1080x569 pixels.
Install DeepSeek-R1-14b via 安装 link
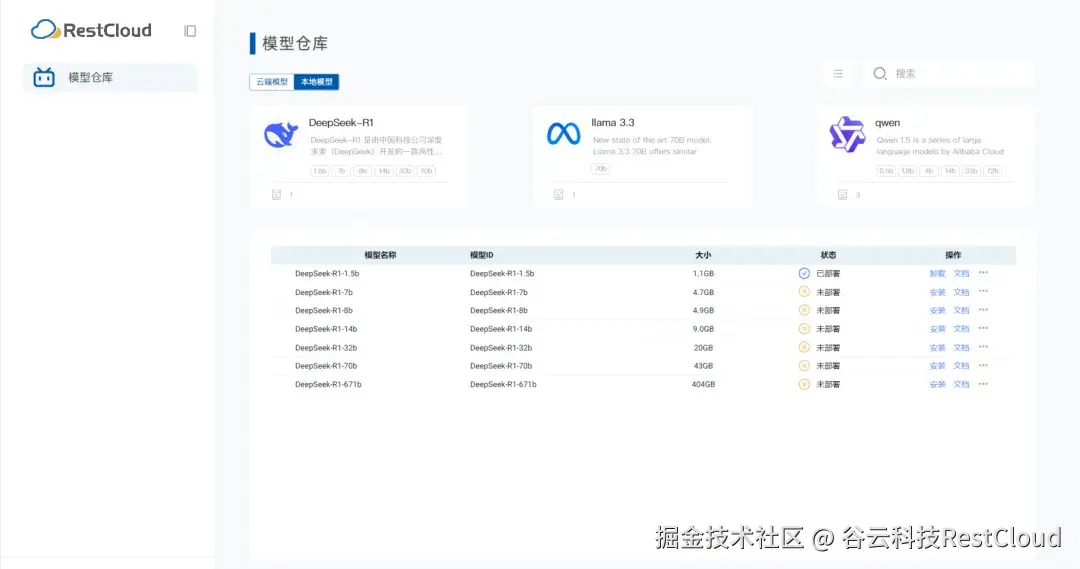(937, 329)
